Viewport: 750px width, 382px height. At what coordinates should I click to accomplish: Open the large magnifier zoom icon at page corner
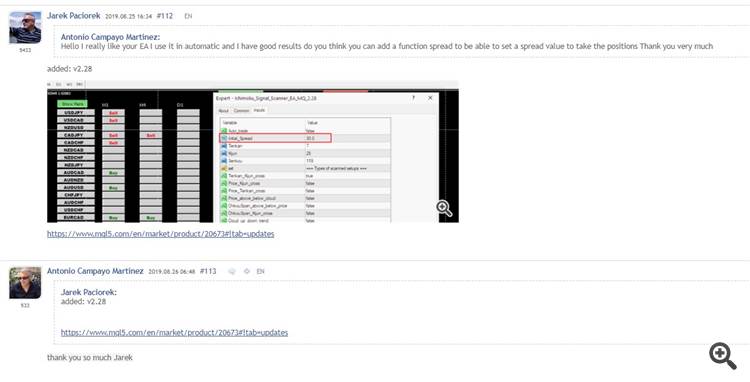(723, 356)
